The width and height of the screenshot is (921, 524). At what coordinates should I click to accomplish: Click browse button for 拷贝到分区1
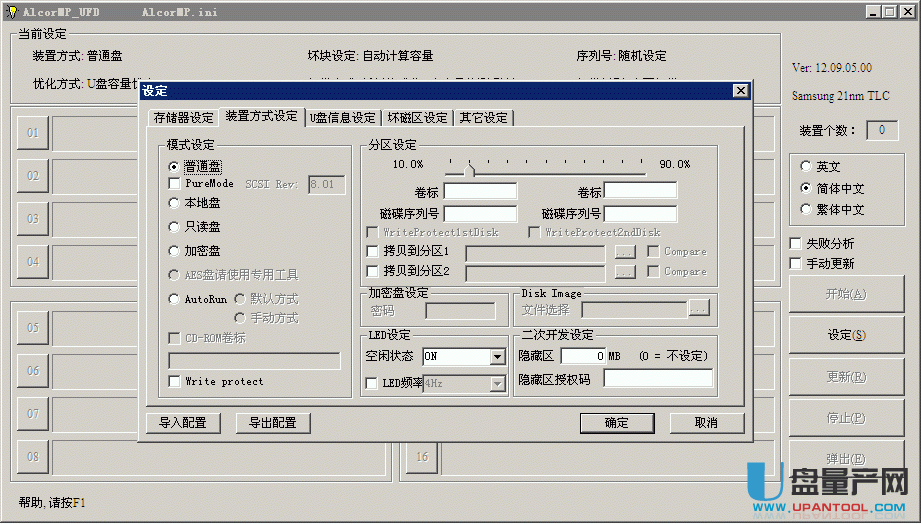click(624, 252)
